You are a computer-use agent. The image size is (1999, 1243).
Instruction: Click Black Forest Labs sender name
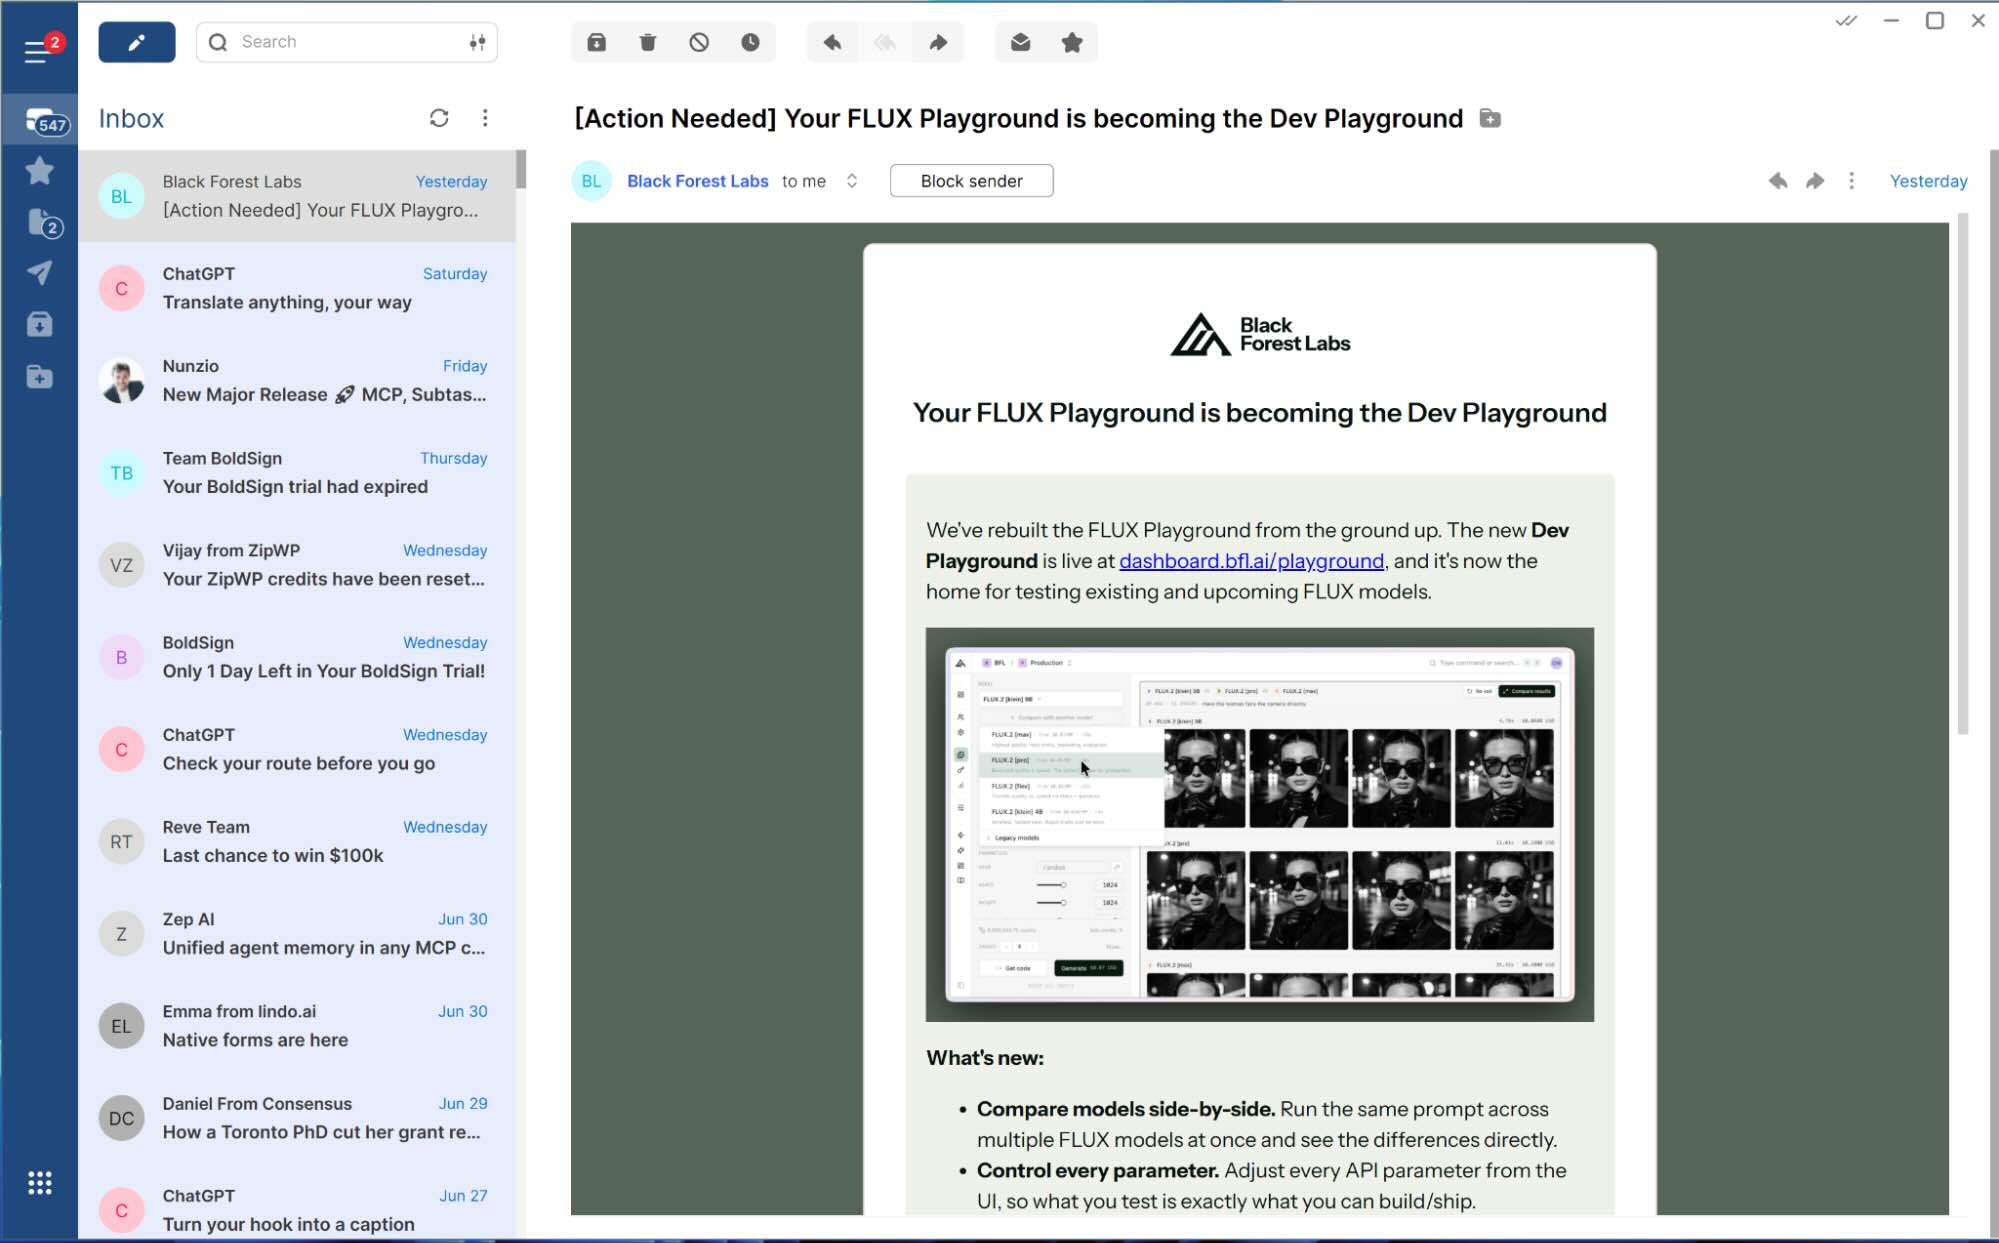(x=697, y=181)
